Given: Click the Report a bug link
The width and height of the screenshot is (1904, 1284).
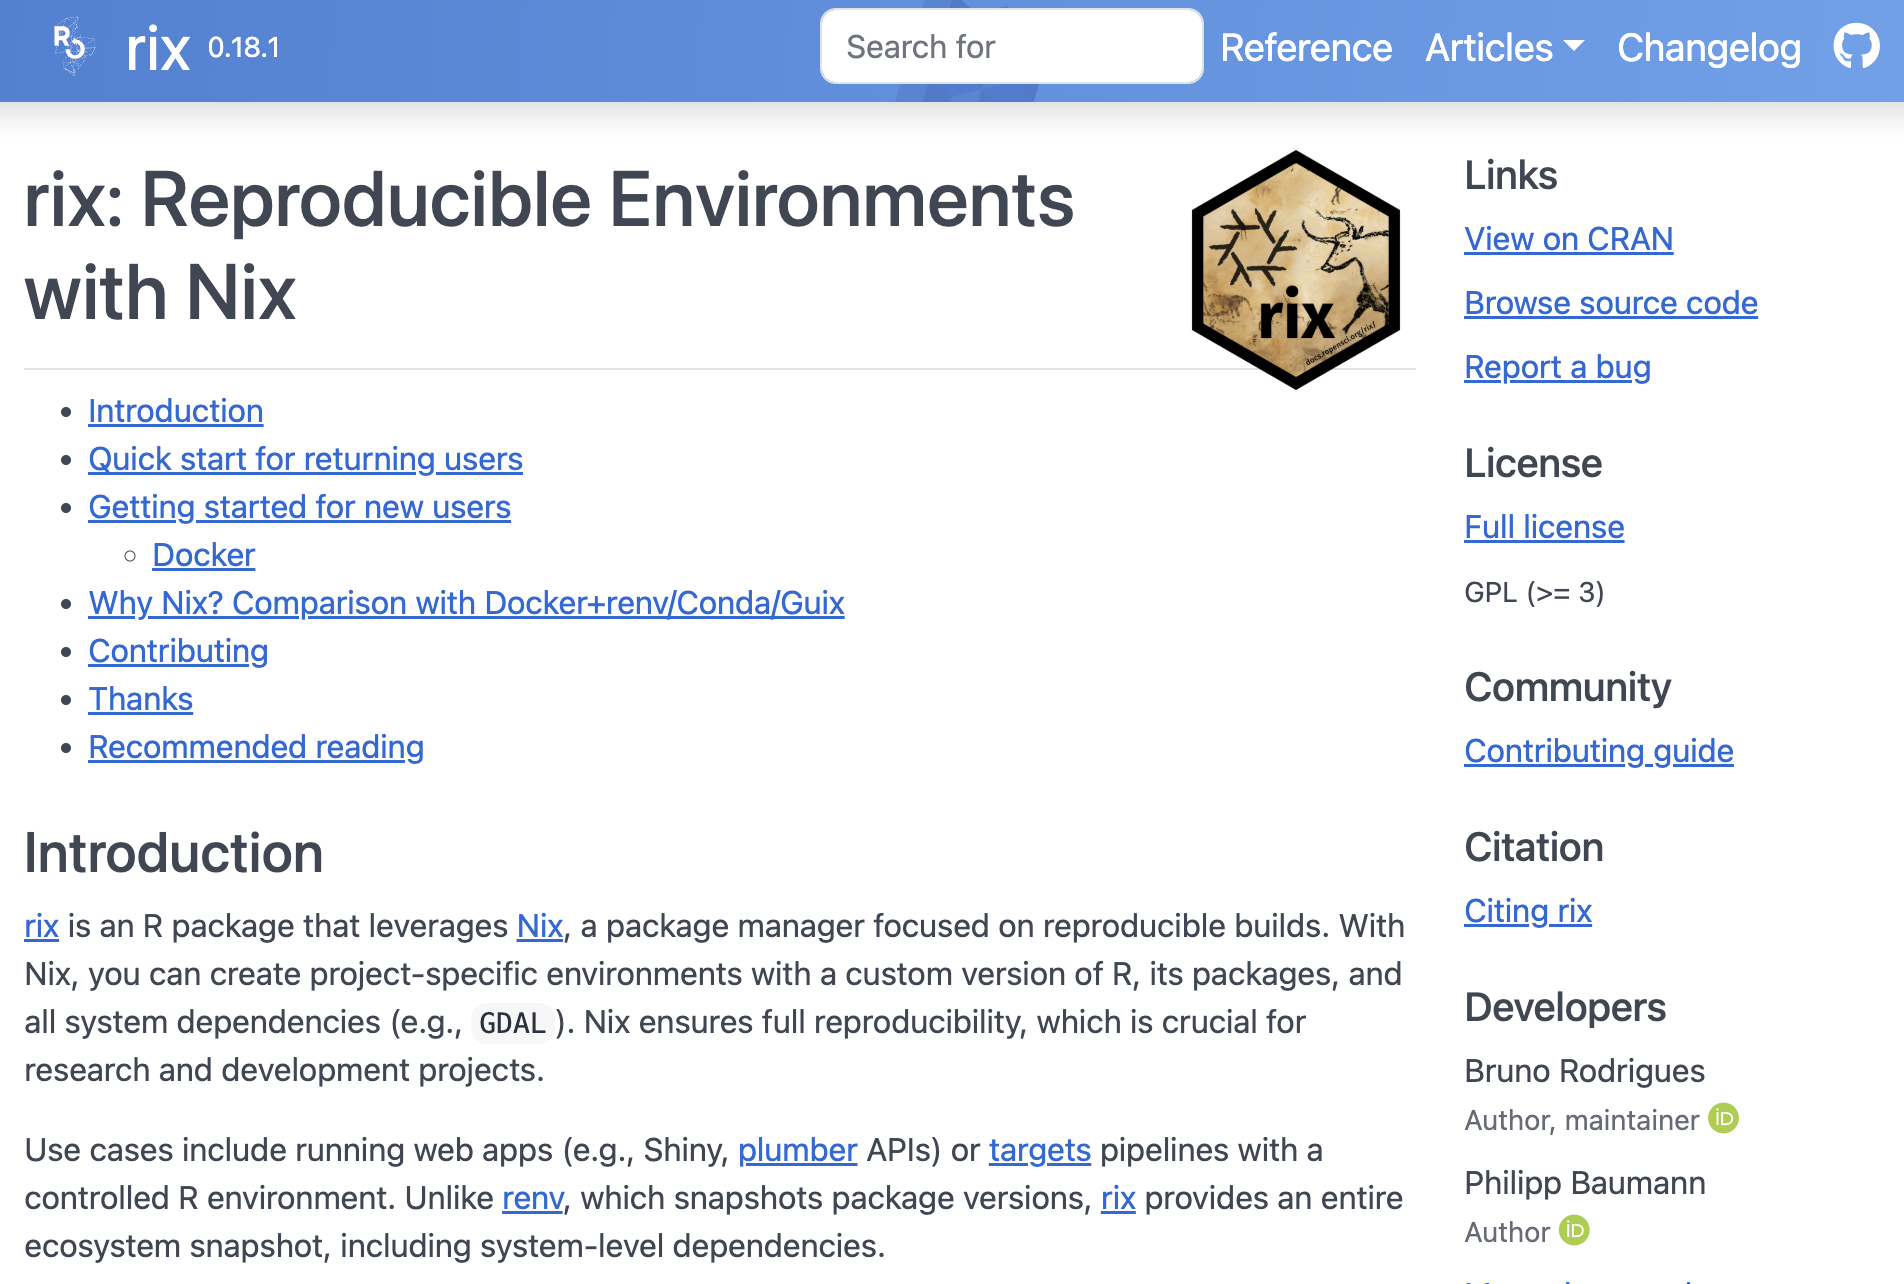Looking at the screenshot, I should [x=1557, y=367].
